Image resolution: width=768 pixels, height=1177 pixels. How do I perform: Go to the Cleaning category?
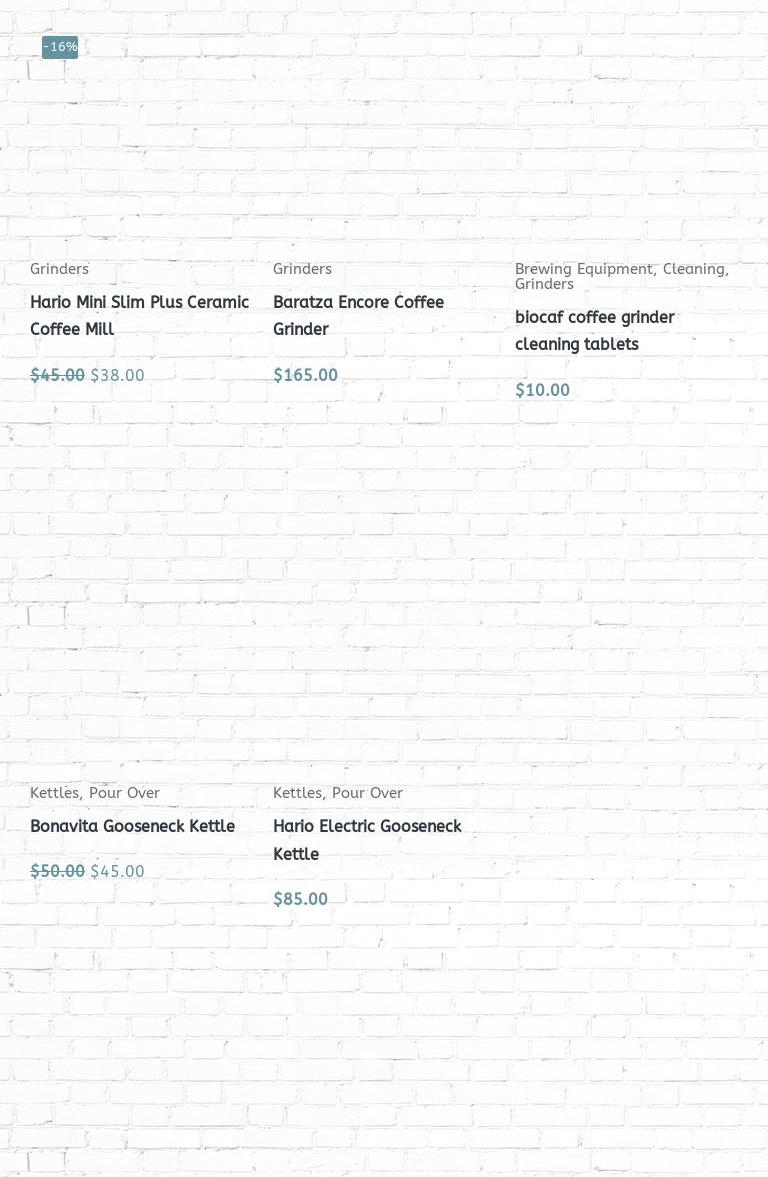point(694,269)
